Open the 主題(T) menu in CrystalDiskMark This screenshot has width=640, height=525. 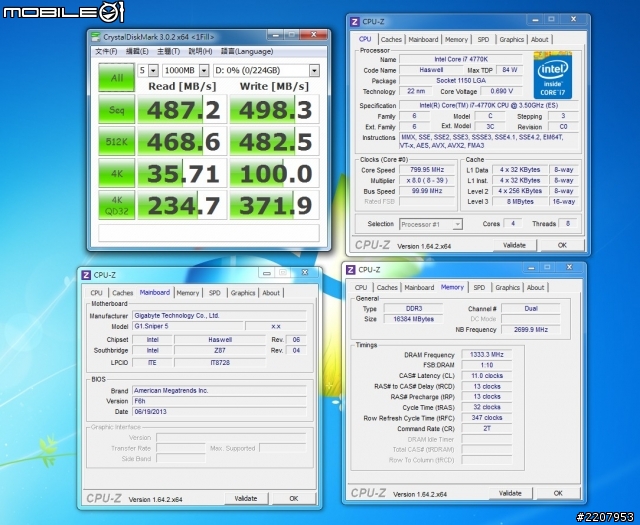pyautogui.click(x=168, y=51)
